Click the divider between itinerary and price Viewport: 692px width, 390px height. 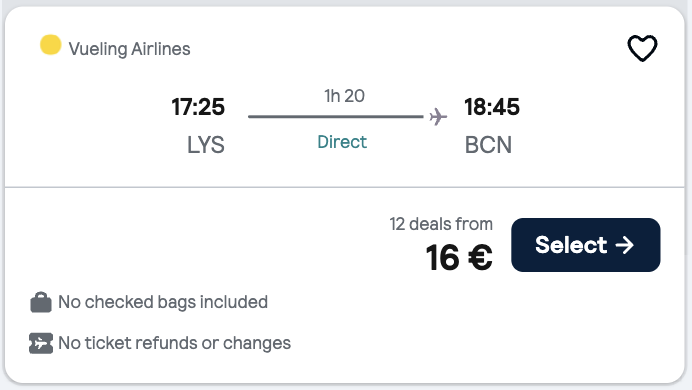click(x=345, y=187)
